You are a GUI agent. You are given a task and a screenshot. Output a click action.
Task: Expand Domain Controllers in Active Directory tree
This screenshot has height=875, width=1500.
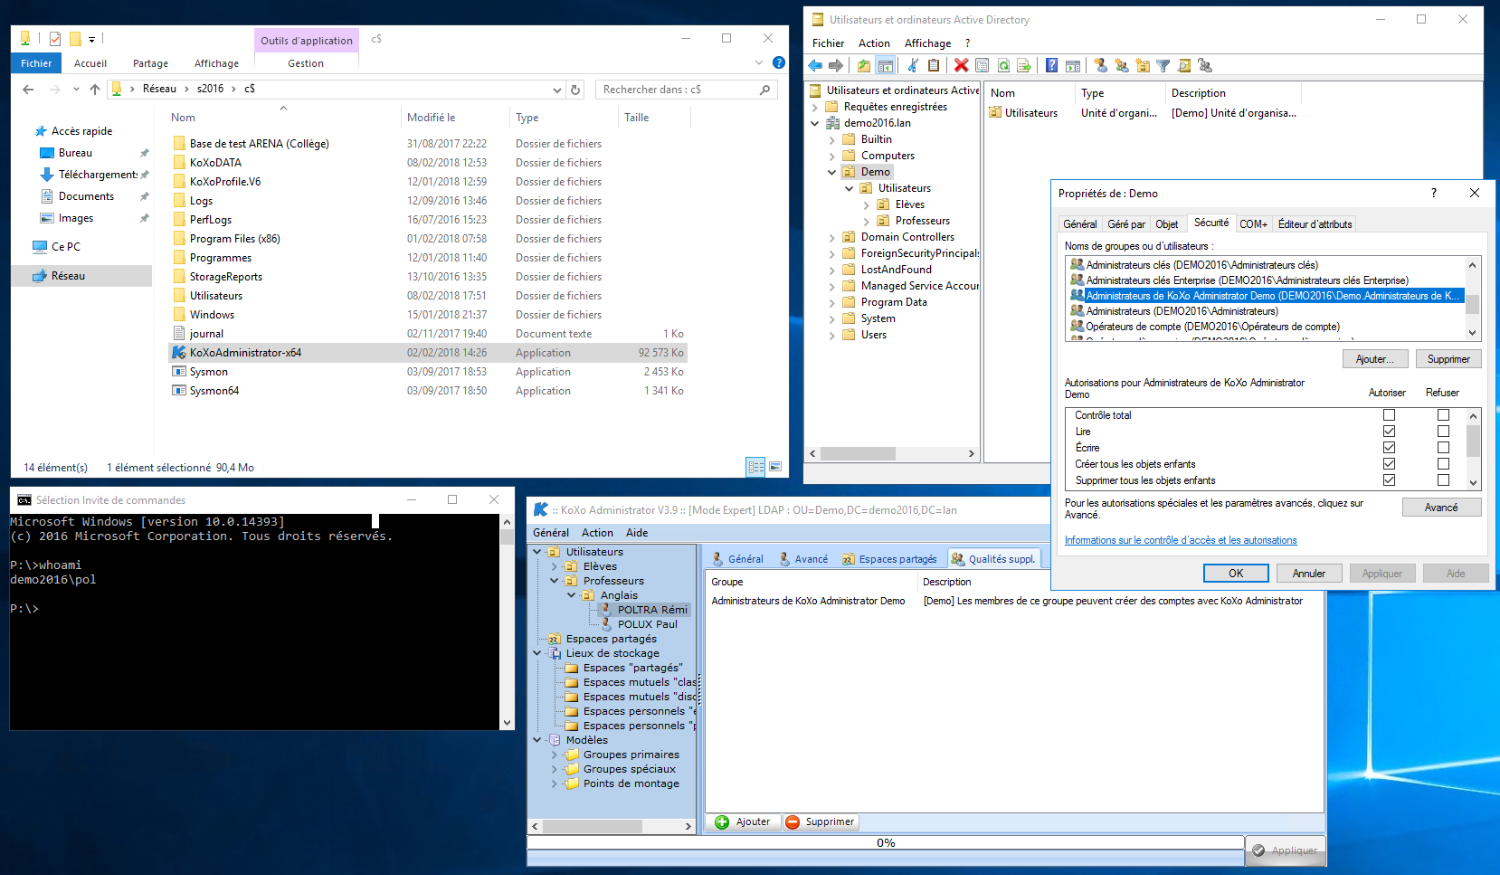click(x=832, y=237)
